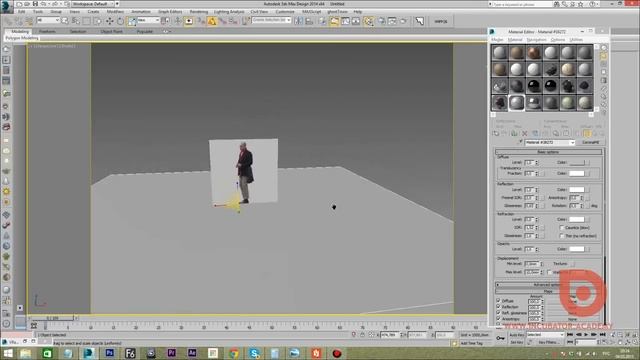Switch to the Freeform ribbon tab

pos(47,31)
